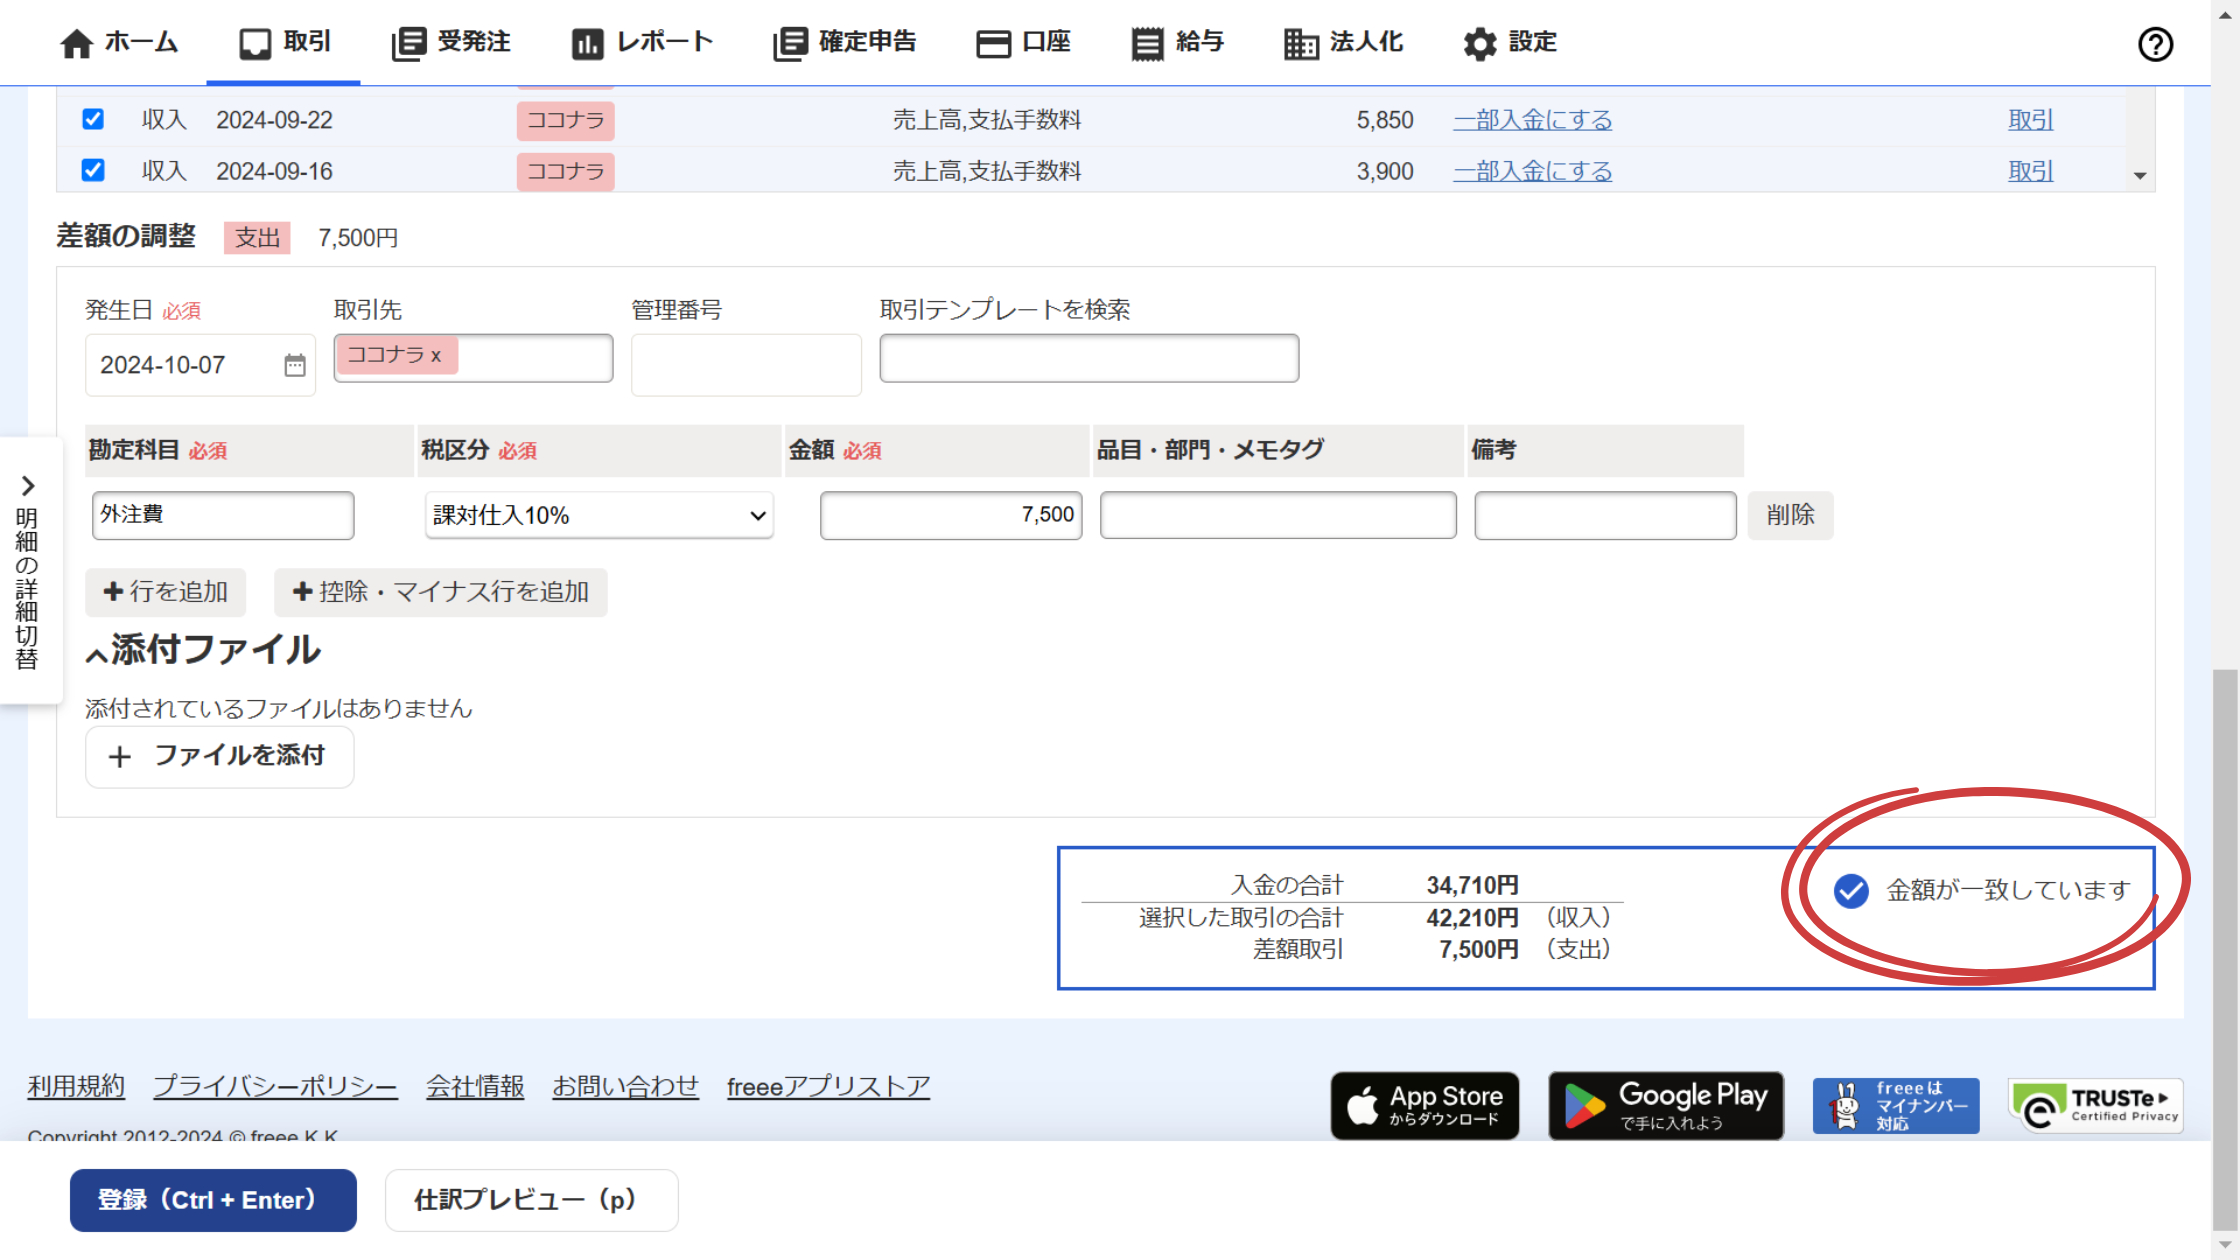Click the App Store download badge
Viewport: 2240px width, 1260px height.
(1424, 1105)
